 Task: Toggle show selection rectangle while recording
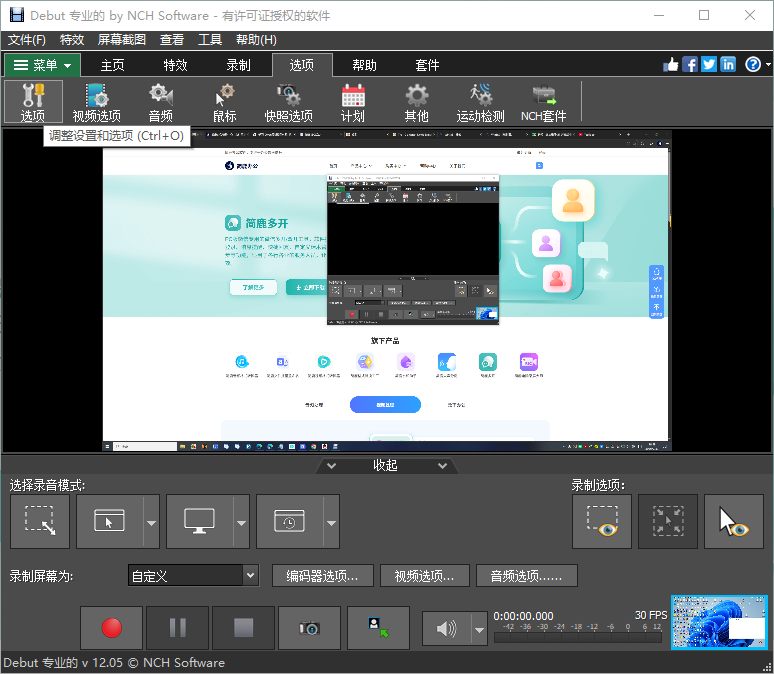coord(601,521)
